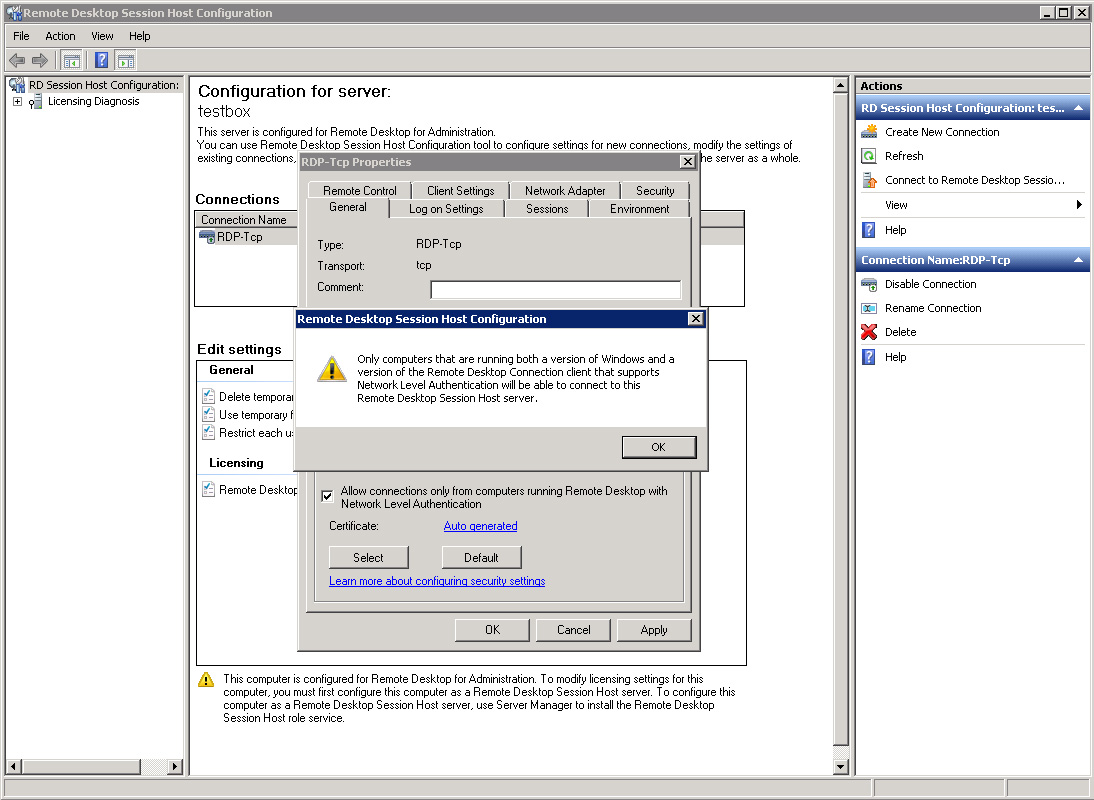Viewport: 1094px width, 800px height.
Task: Click the Back arrow toolbar icon
Action: 17,61
